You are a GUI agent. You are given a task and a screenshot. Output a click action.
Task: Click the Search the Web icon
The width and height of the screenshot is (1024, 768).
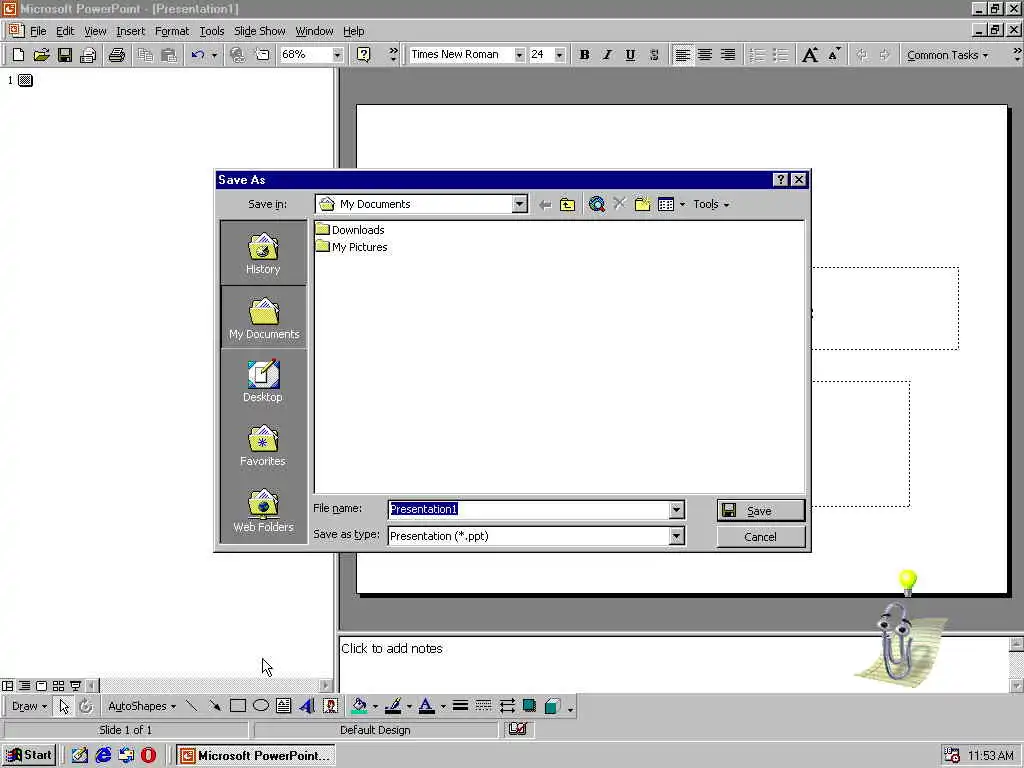(x=596, y=204)
